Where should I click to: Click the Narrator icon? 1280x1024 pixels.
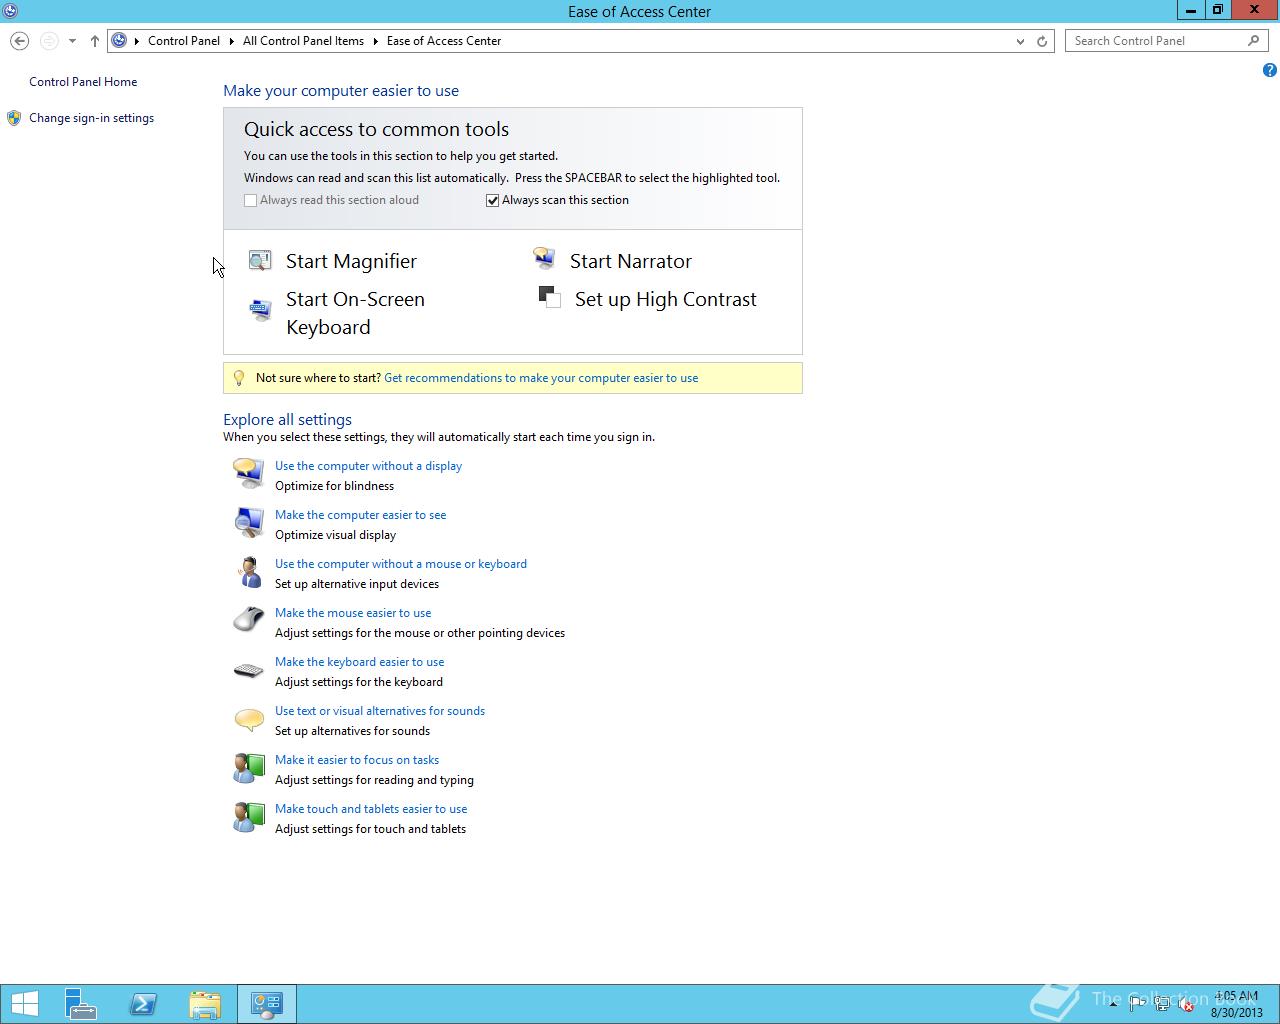click(544, 260)
